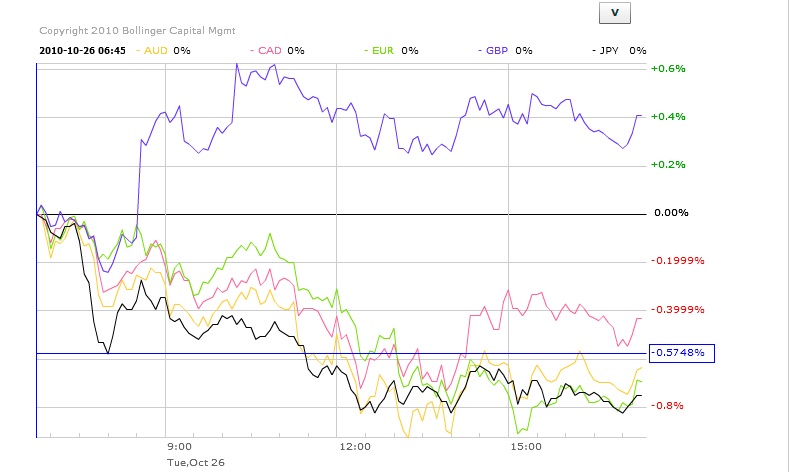Screen dimensions: 789x472
Task: Toggle the CAD series legend entry
Action: tap(269, 49)
